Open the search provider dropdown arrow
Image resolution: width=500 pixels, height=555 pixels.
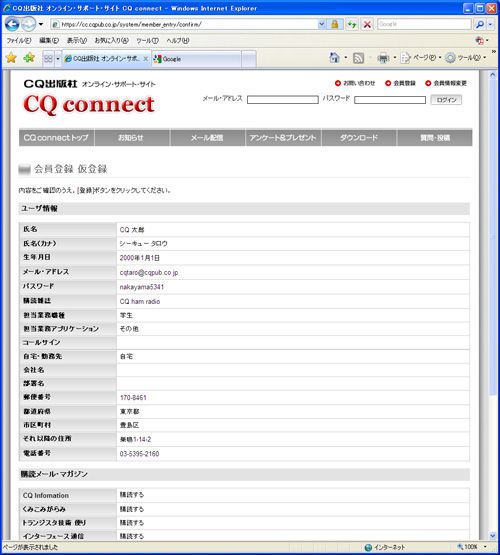coord(490,24)
